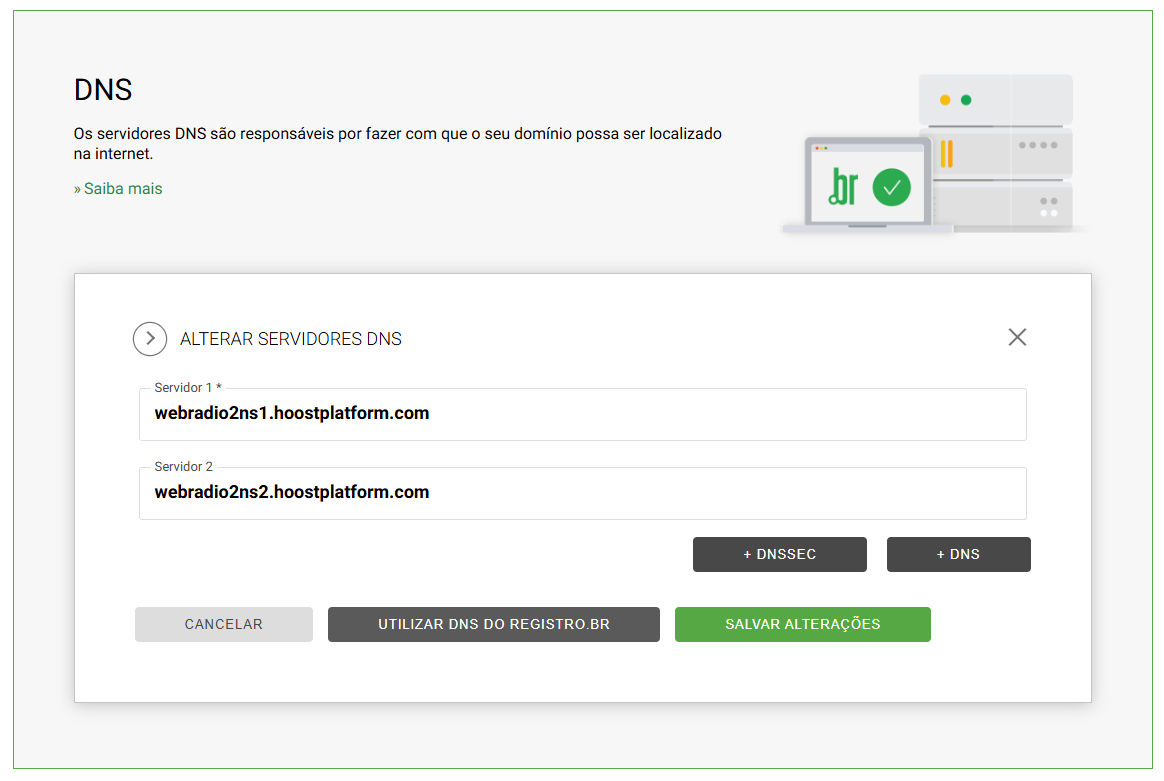Click the Alterar Servidores DNS title text
Screen dimensions: 1164x781
(290, 339)
